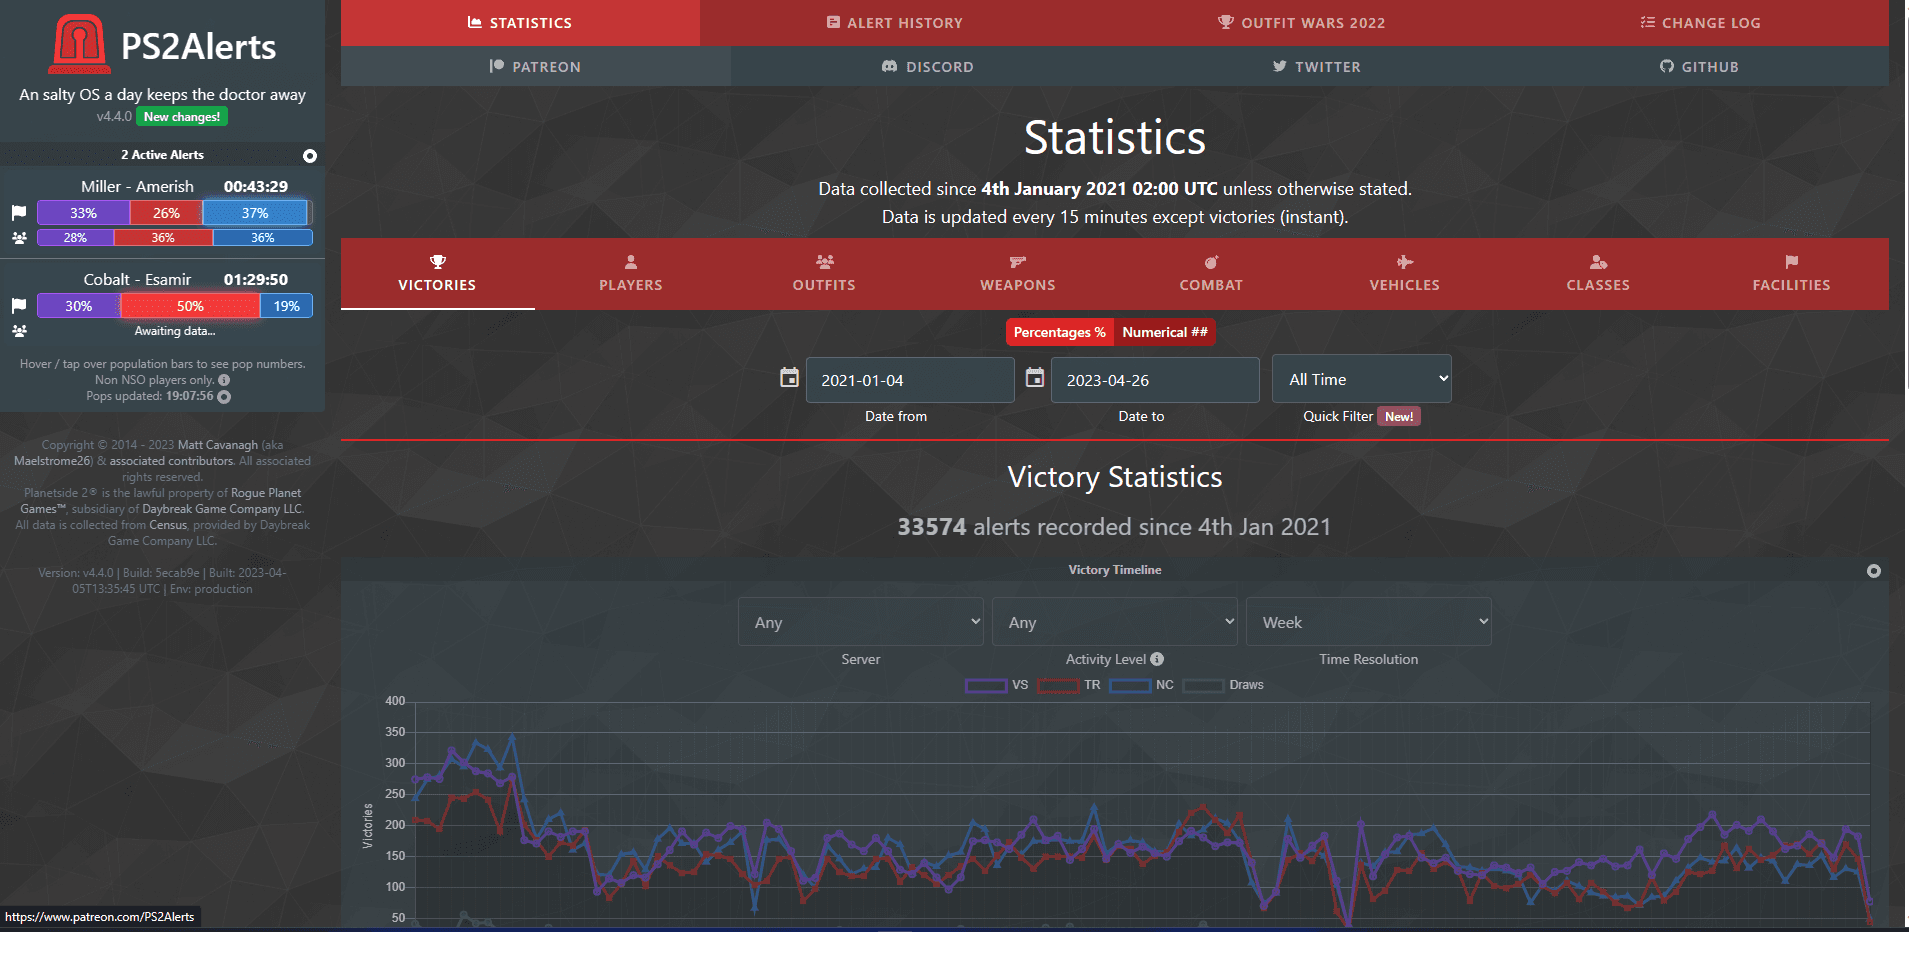Open the Matt Cavanagh link
The width and height of the screenshot is (1909, 978).
click(218, 445)
